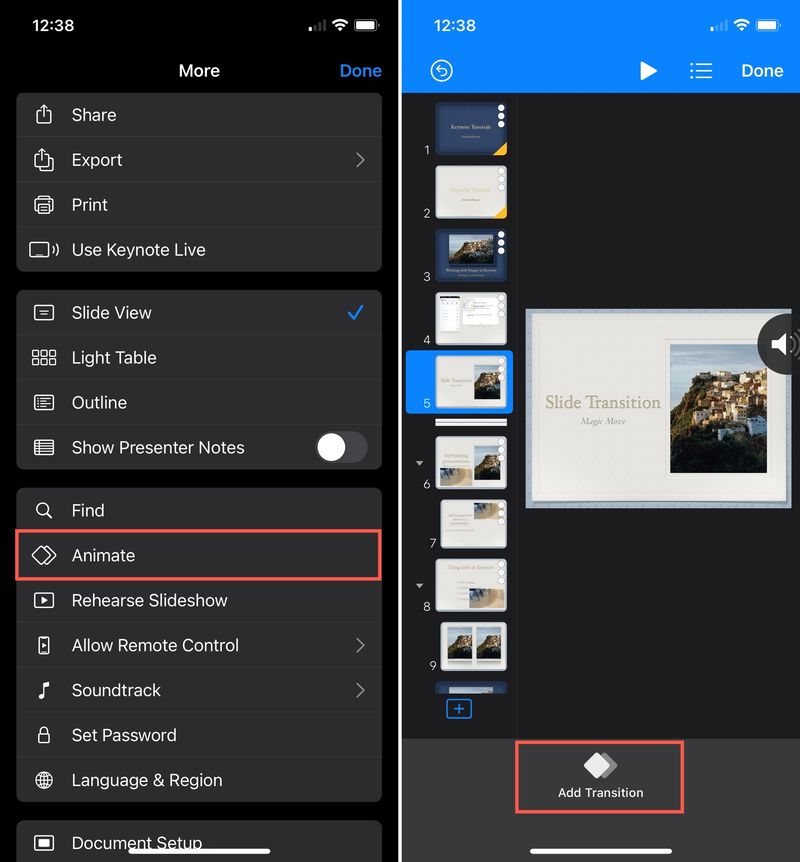The width and height of the screenshot is (800, 862).
Task: Tap Done in the More menu
Action: coord(361,70)
